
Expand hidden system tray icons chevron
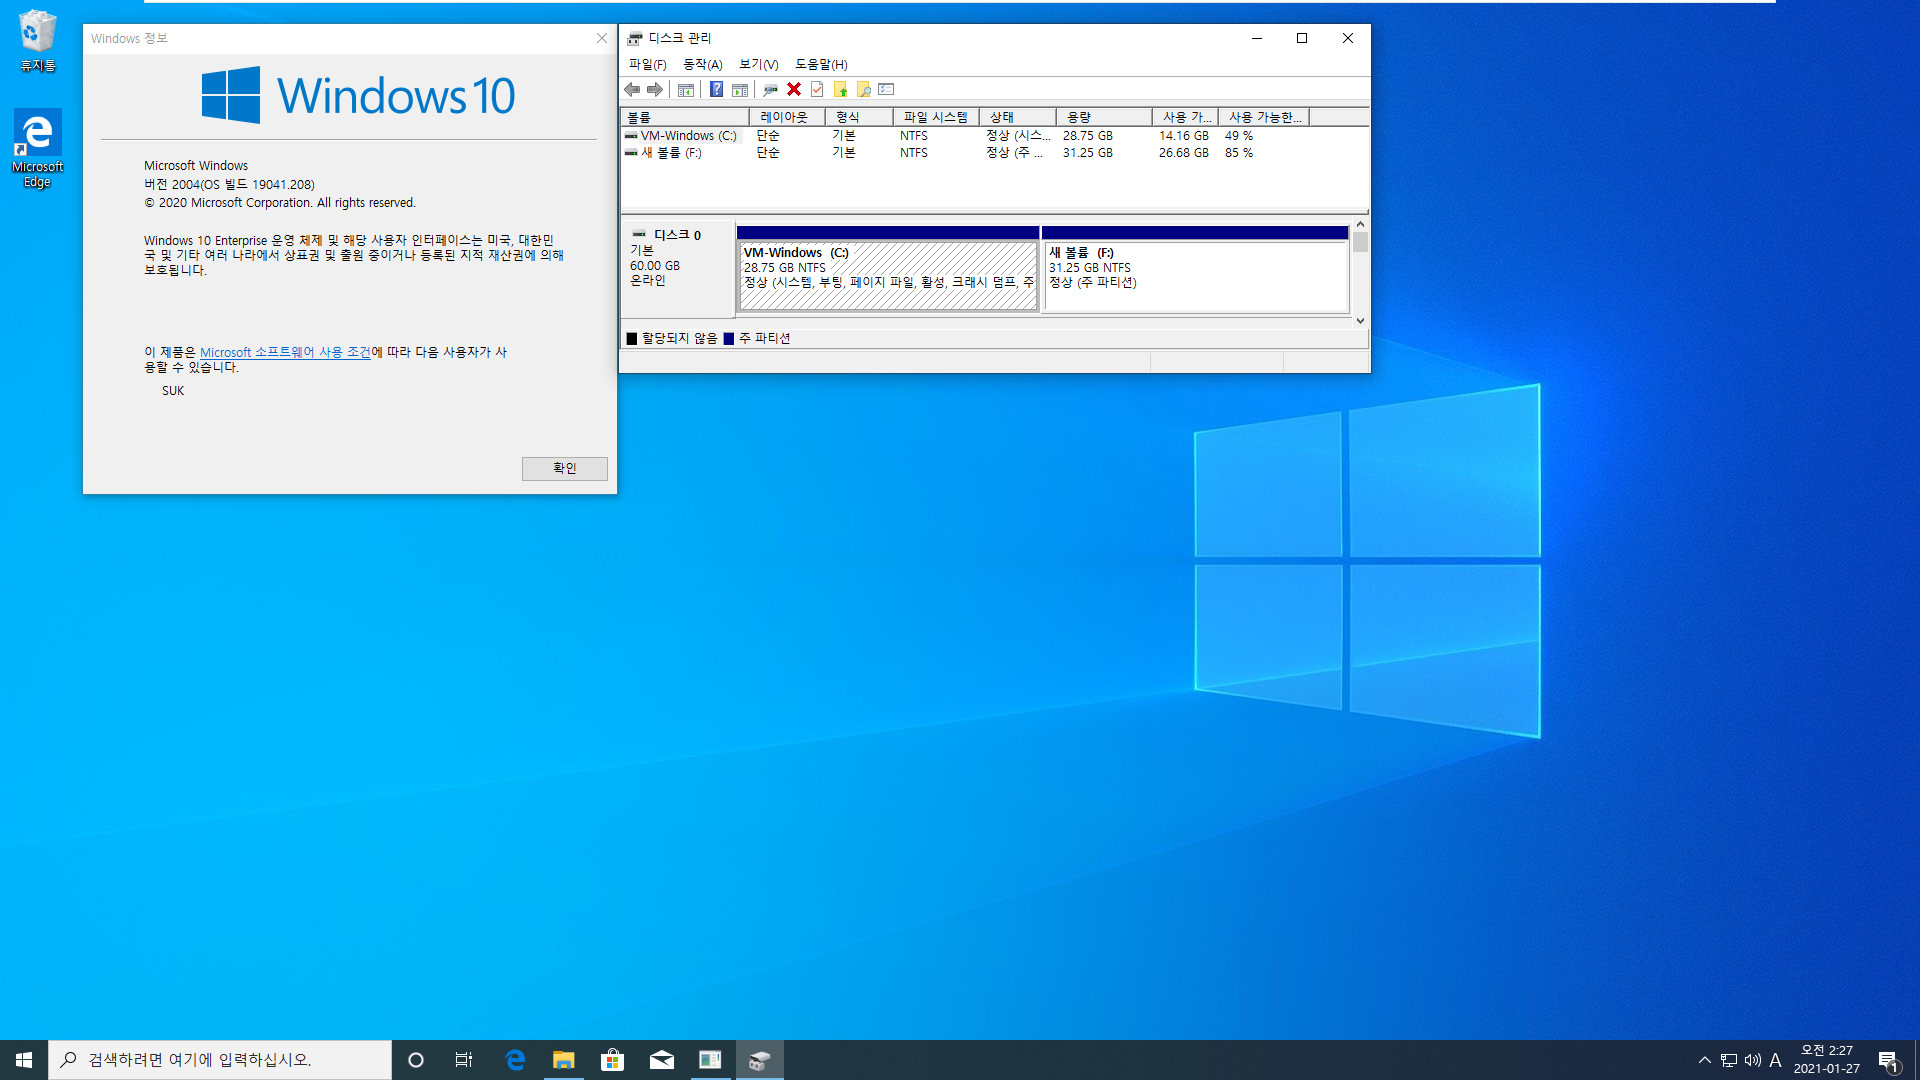click(1705, 1060)
